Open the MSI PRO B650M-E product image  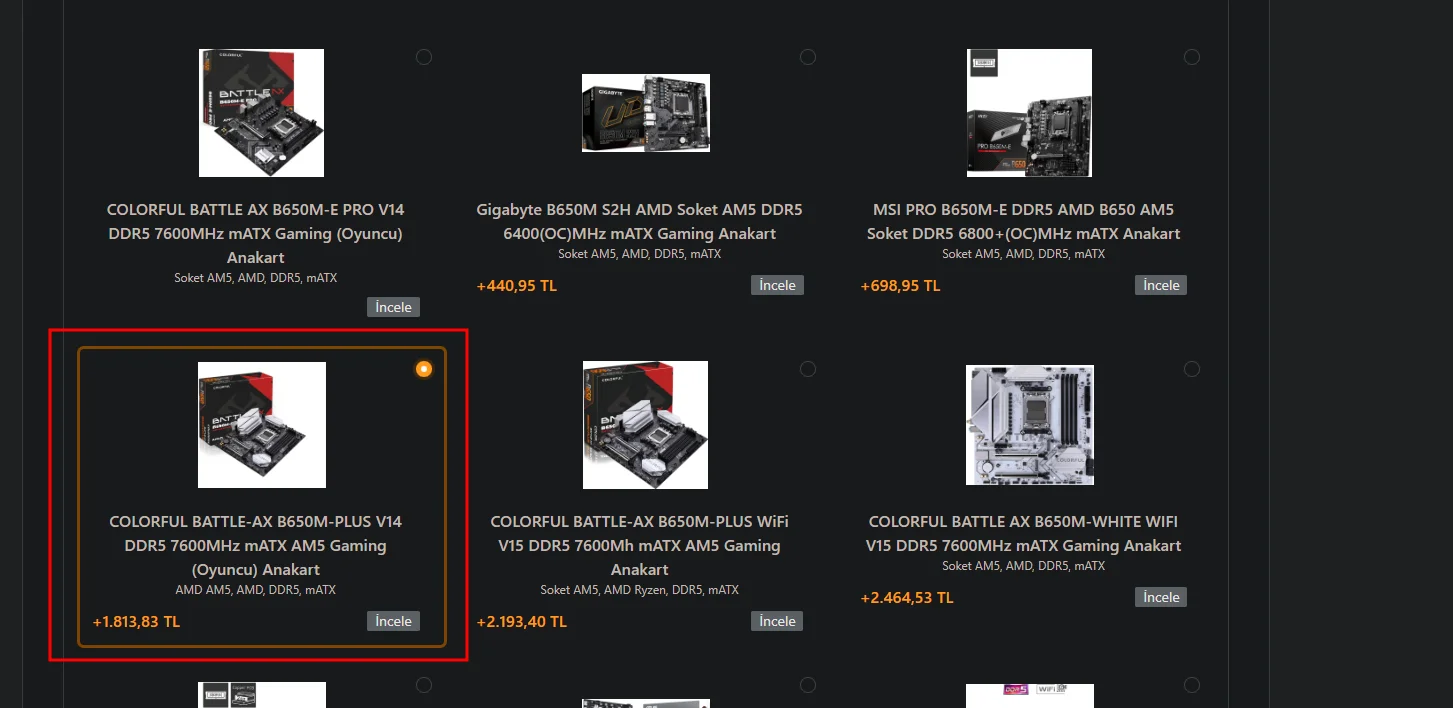(x=1029, y=113)
